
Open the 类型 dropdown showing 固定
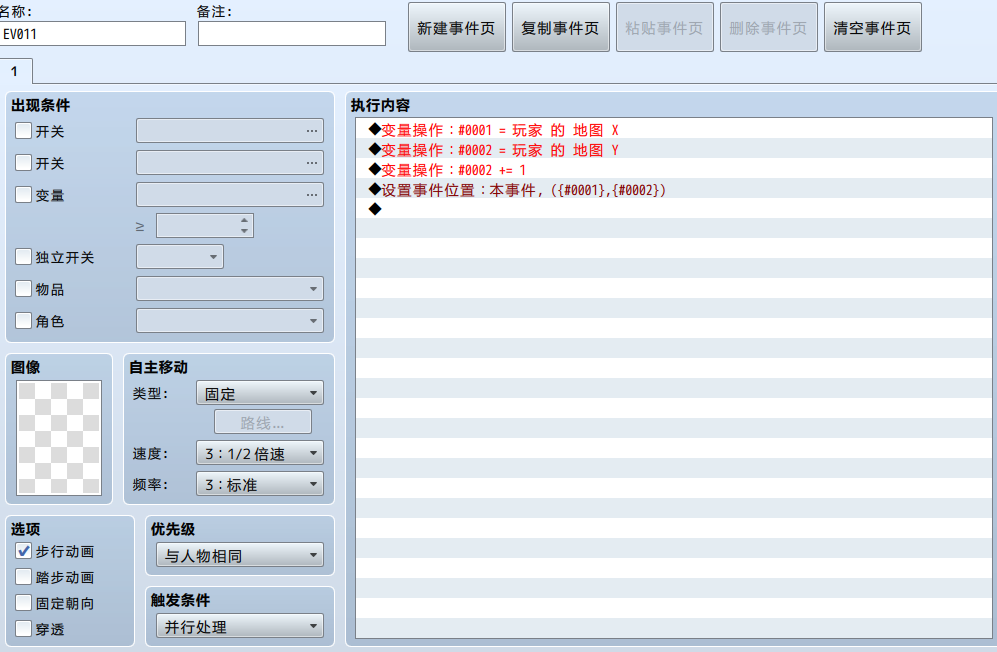260,393
